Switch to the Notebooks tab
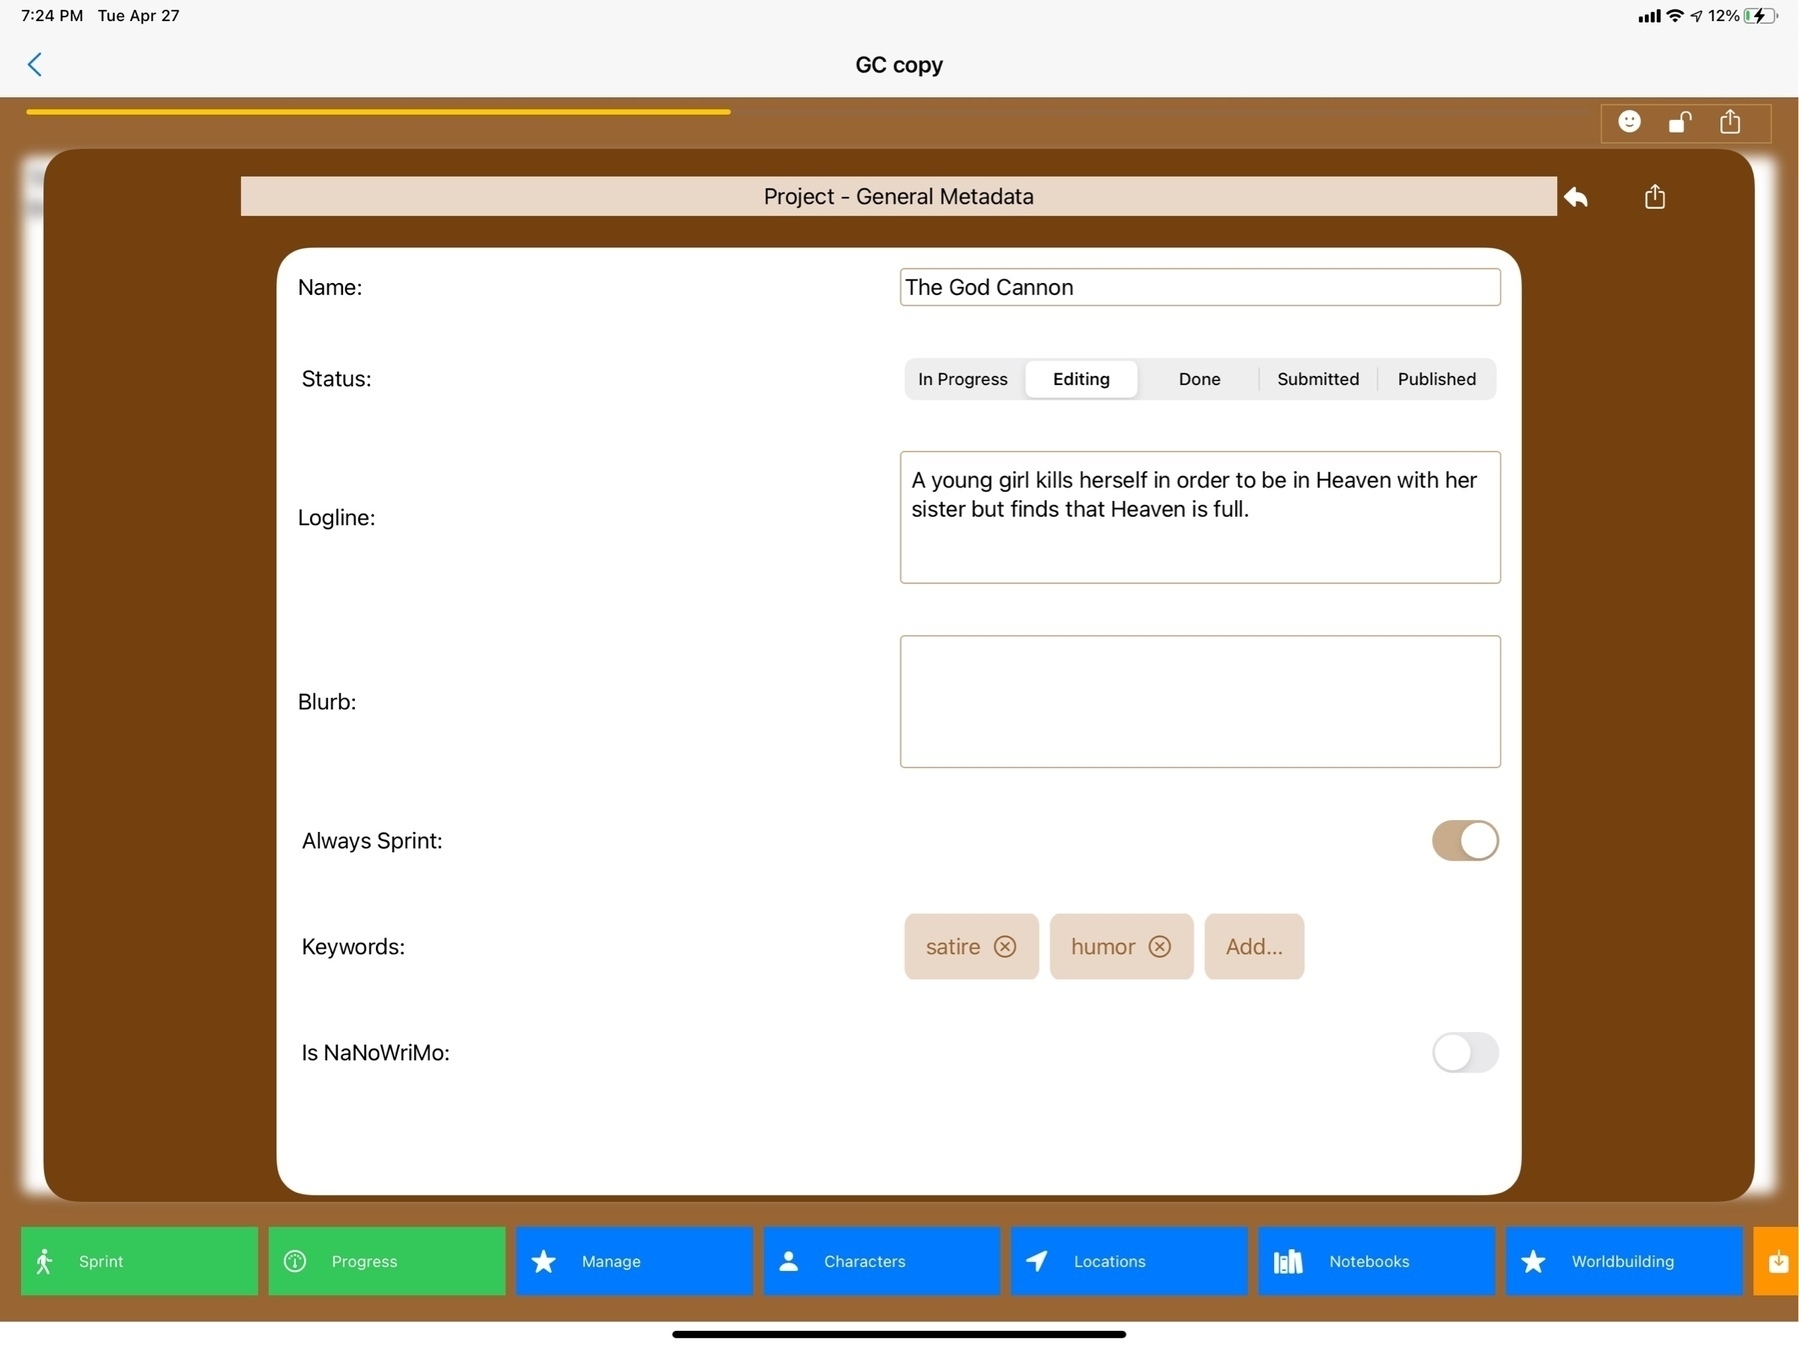This screenshot has width=1799, height=1348. [x=1376, y=1261]
